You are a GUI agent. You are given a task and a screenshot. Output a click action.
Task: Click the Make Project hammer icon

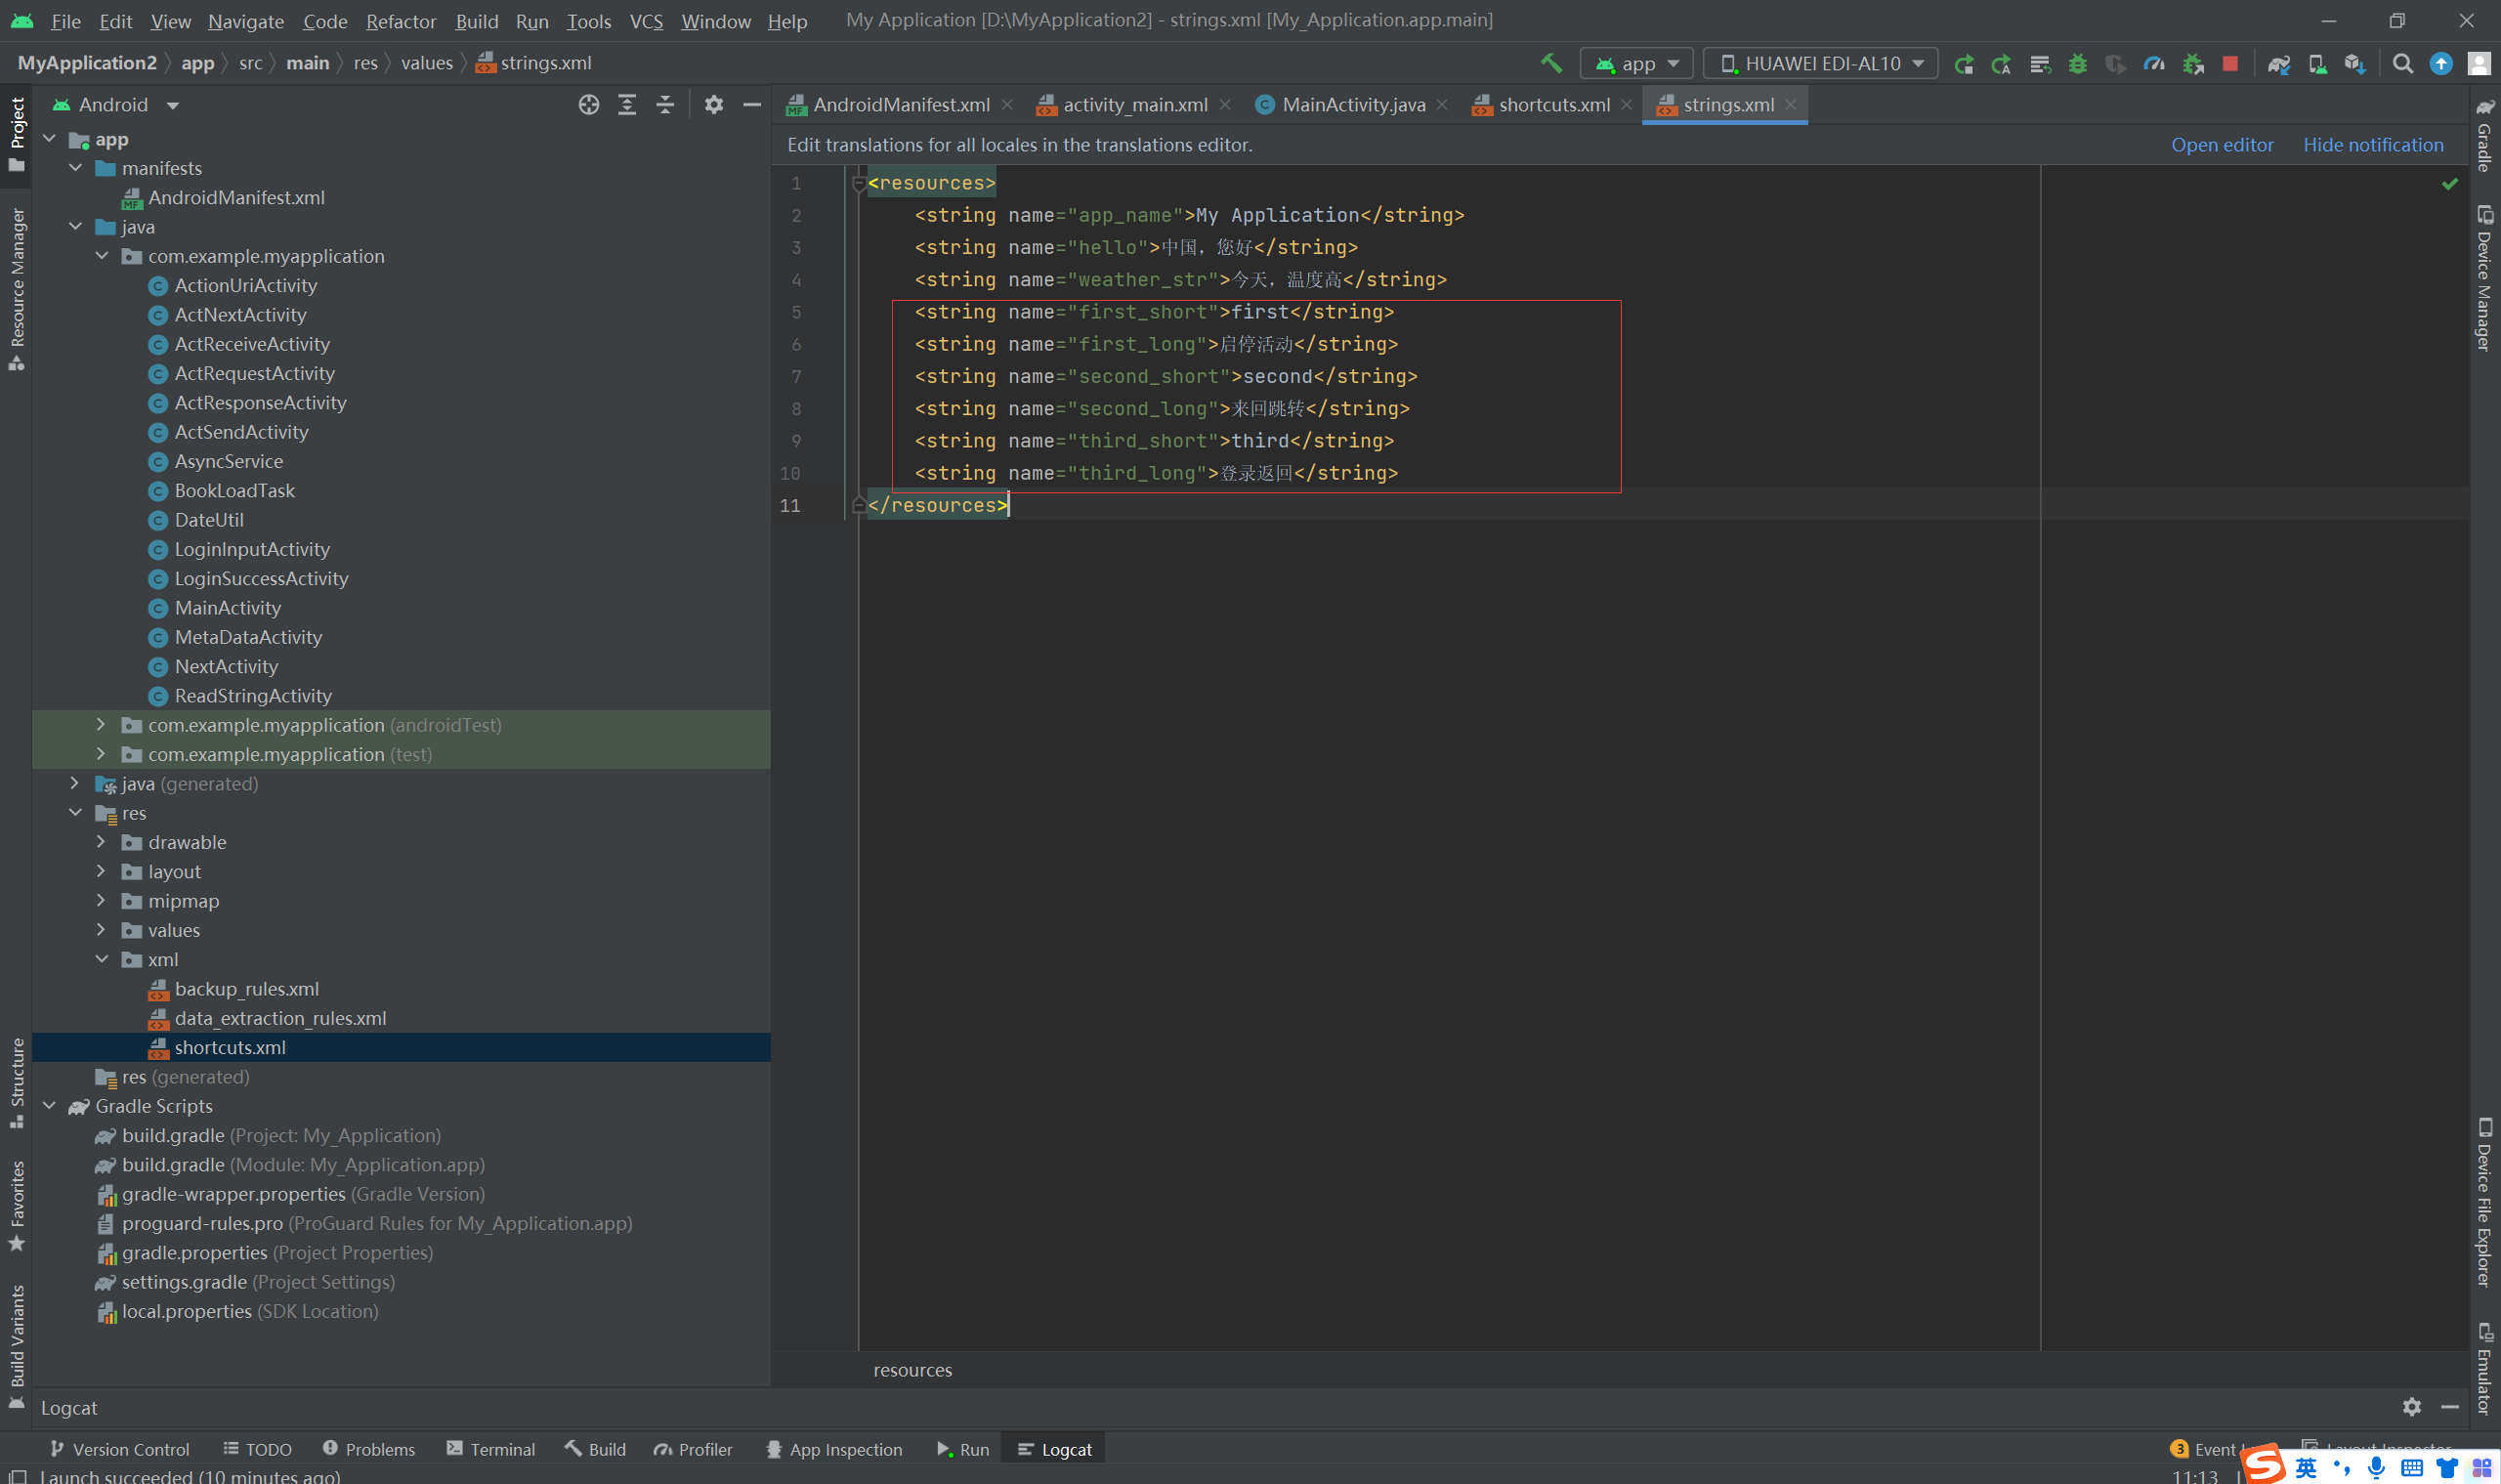click(1551, 63)
